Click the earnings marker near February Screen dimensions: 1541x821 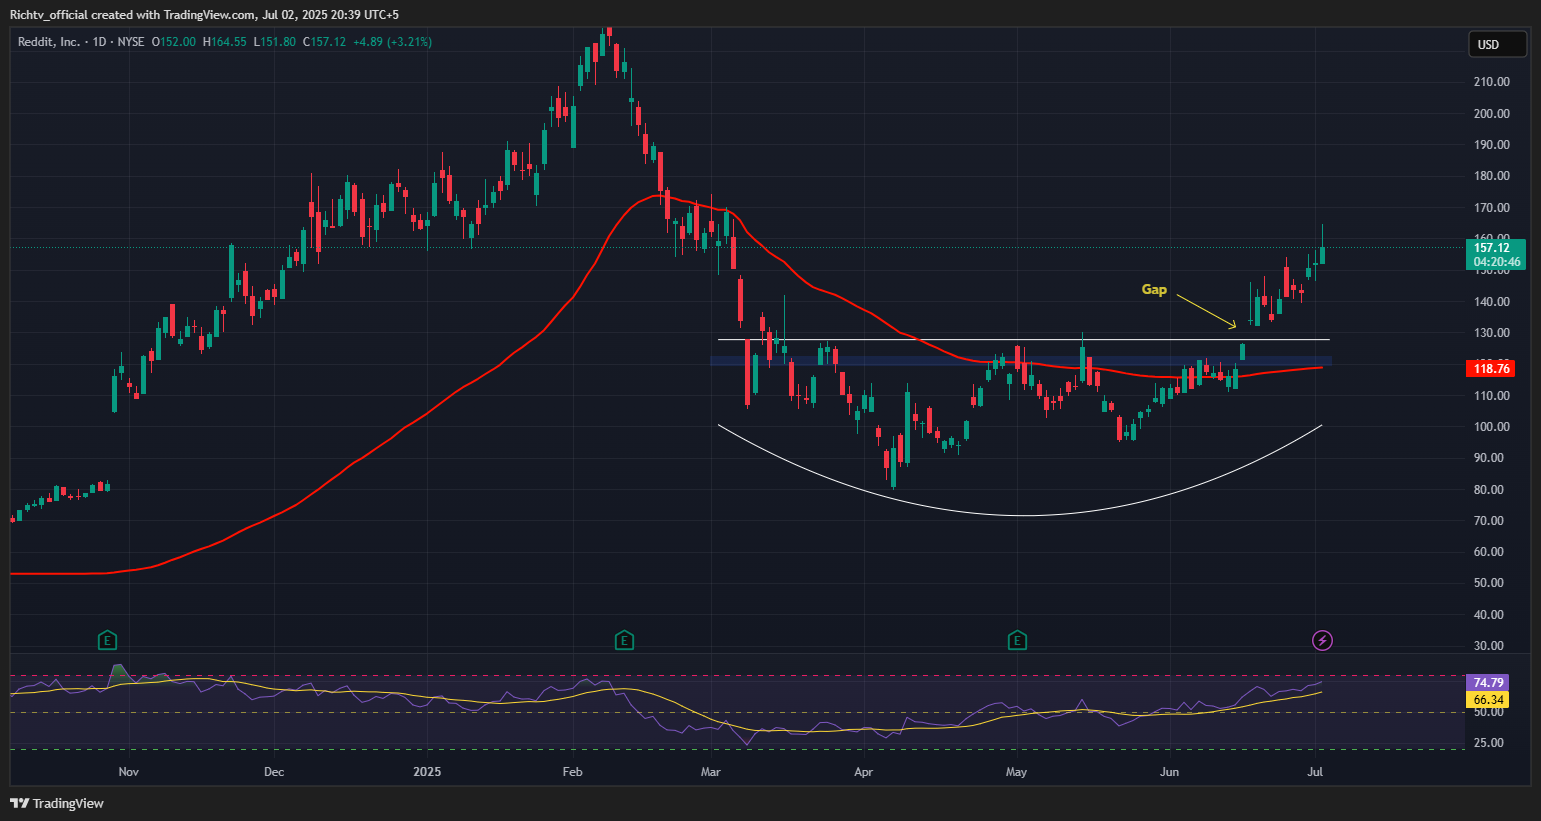click(x=624, y=640)
